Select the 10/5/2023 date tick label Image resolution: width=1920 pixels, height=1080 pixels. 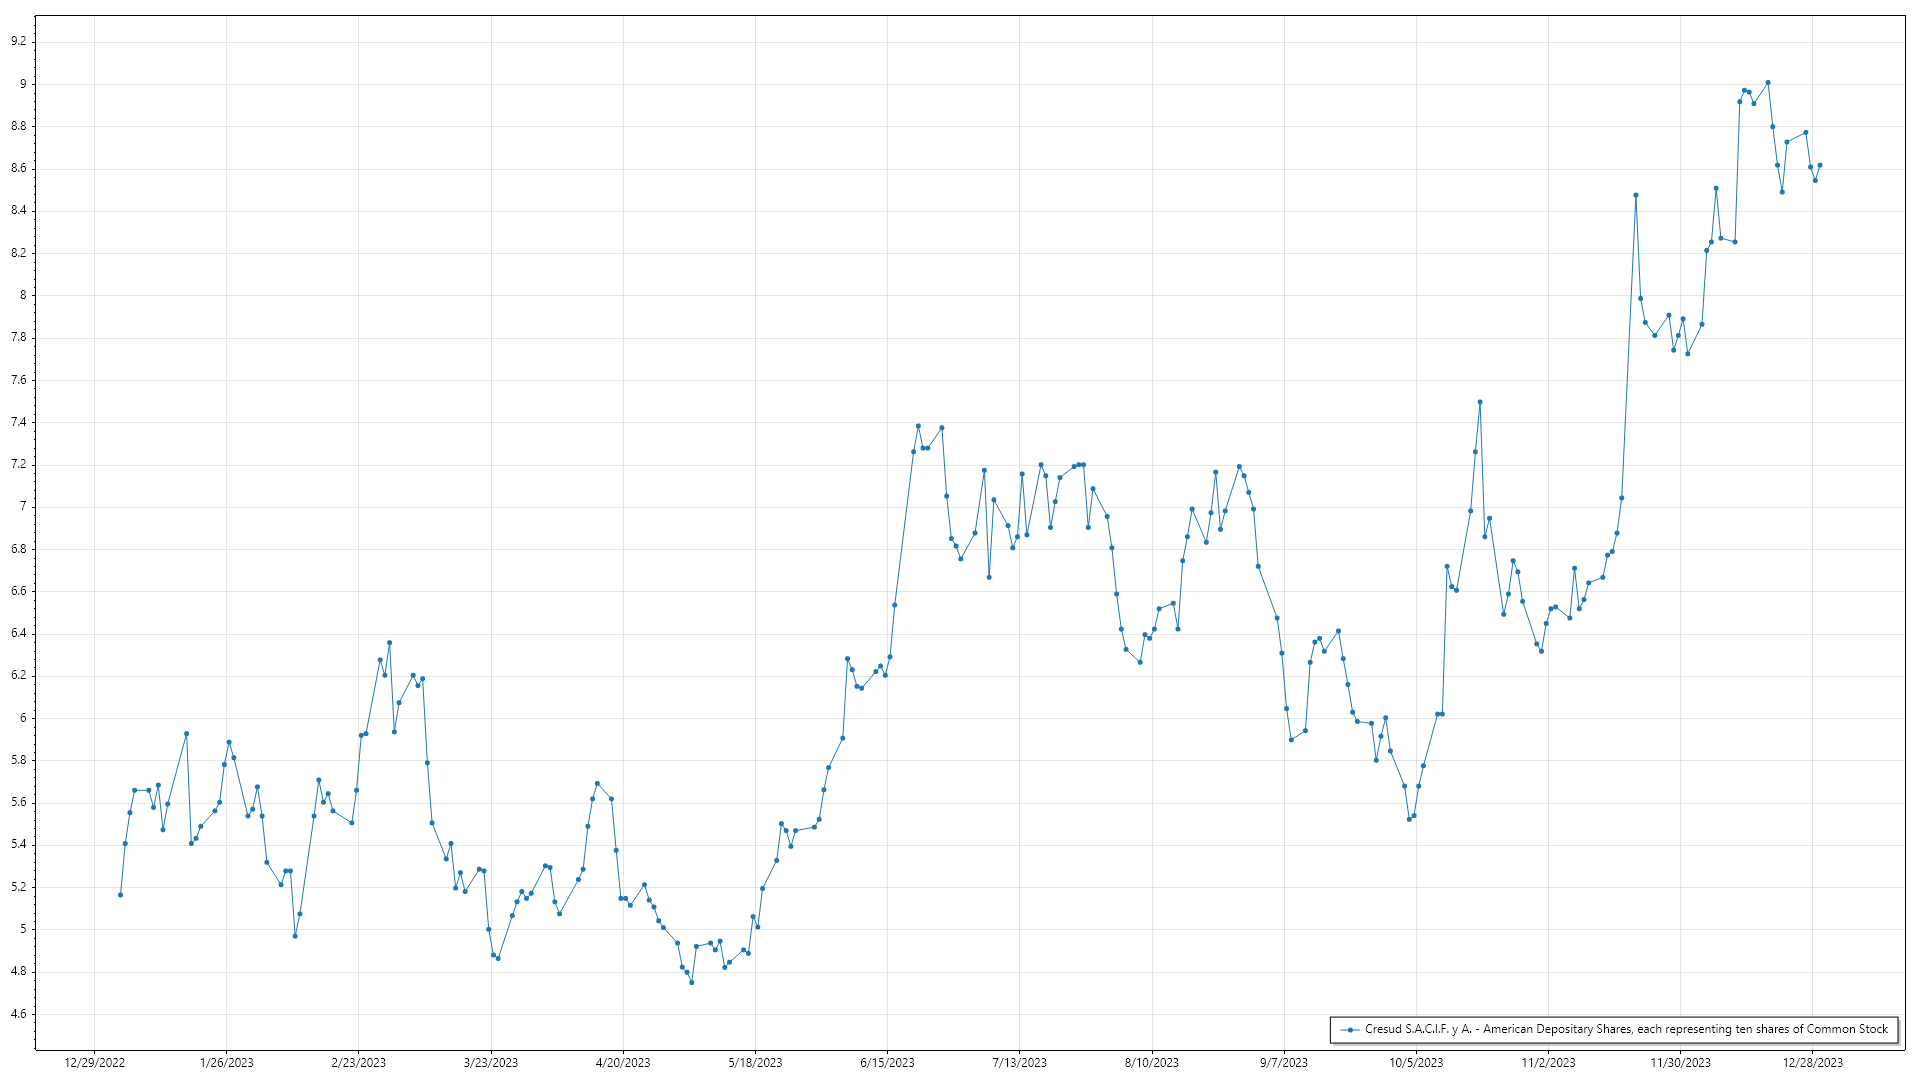click(x=1416, y=1063)
